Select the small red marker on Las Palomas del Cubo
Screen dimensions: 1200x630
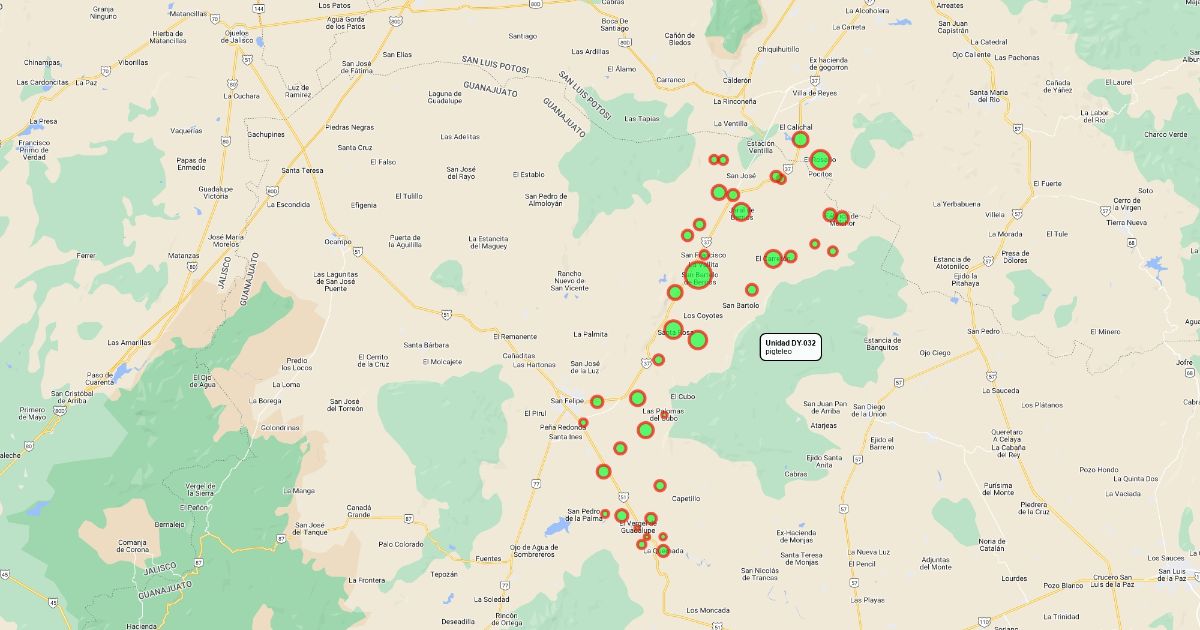(664, 415)
